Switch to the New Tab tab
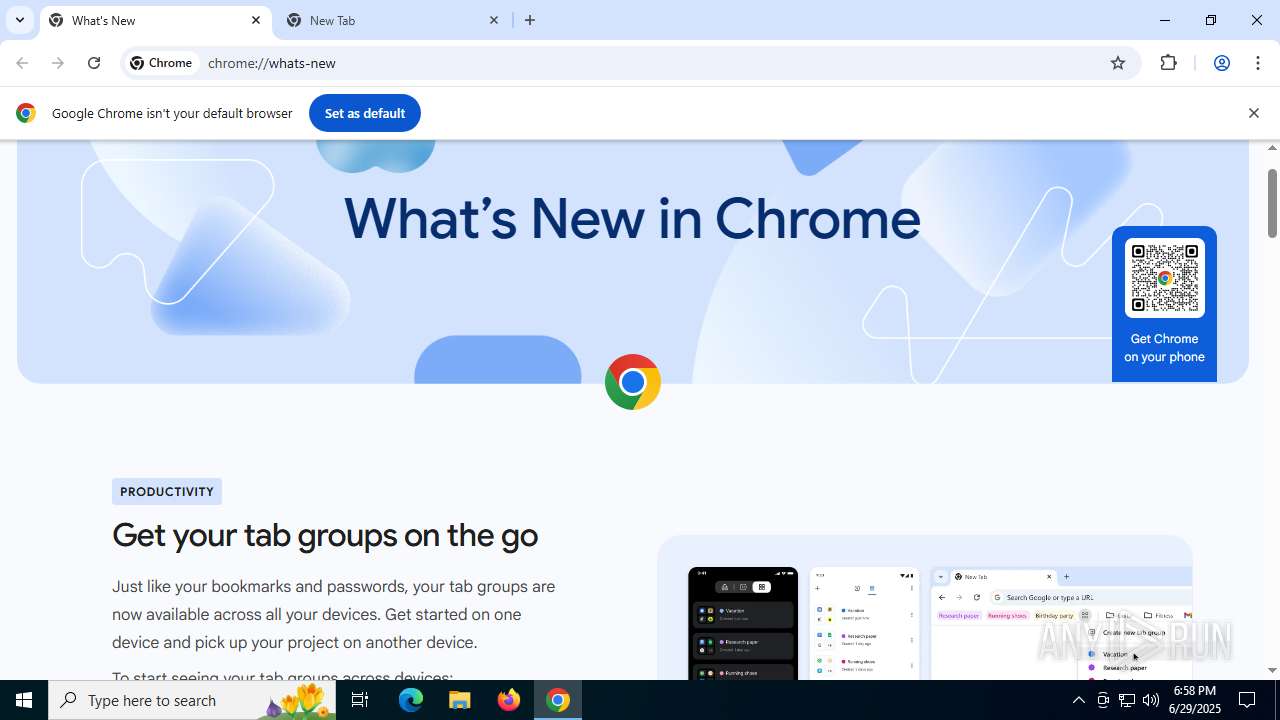The width and height of the screenshot is (1280, 720). 394,20
